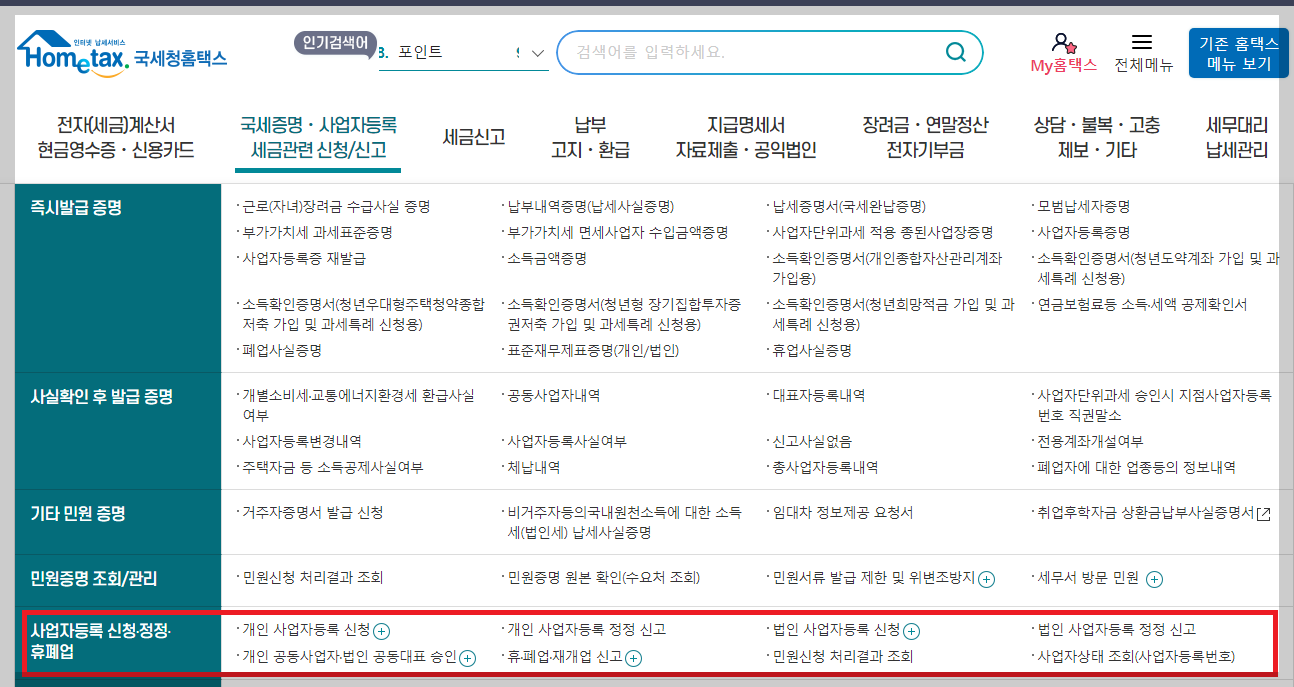Open 부가가치세 과세표준증명 link
Screen dimensions: 1294x687
pyautogui.click(x=317, y=232)
